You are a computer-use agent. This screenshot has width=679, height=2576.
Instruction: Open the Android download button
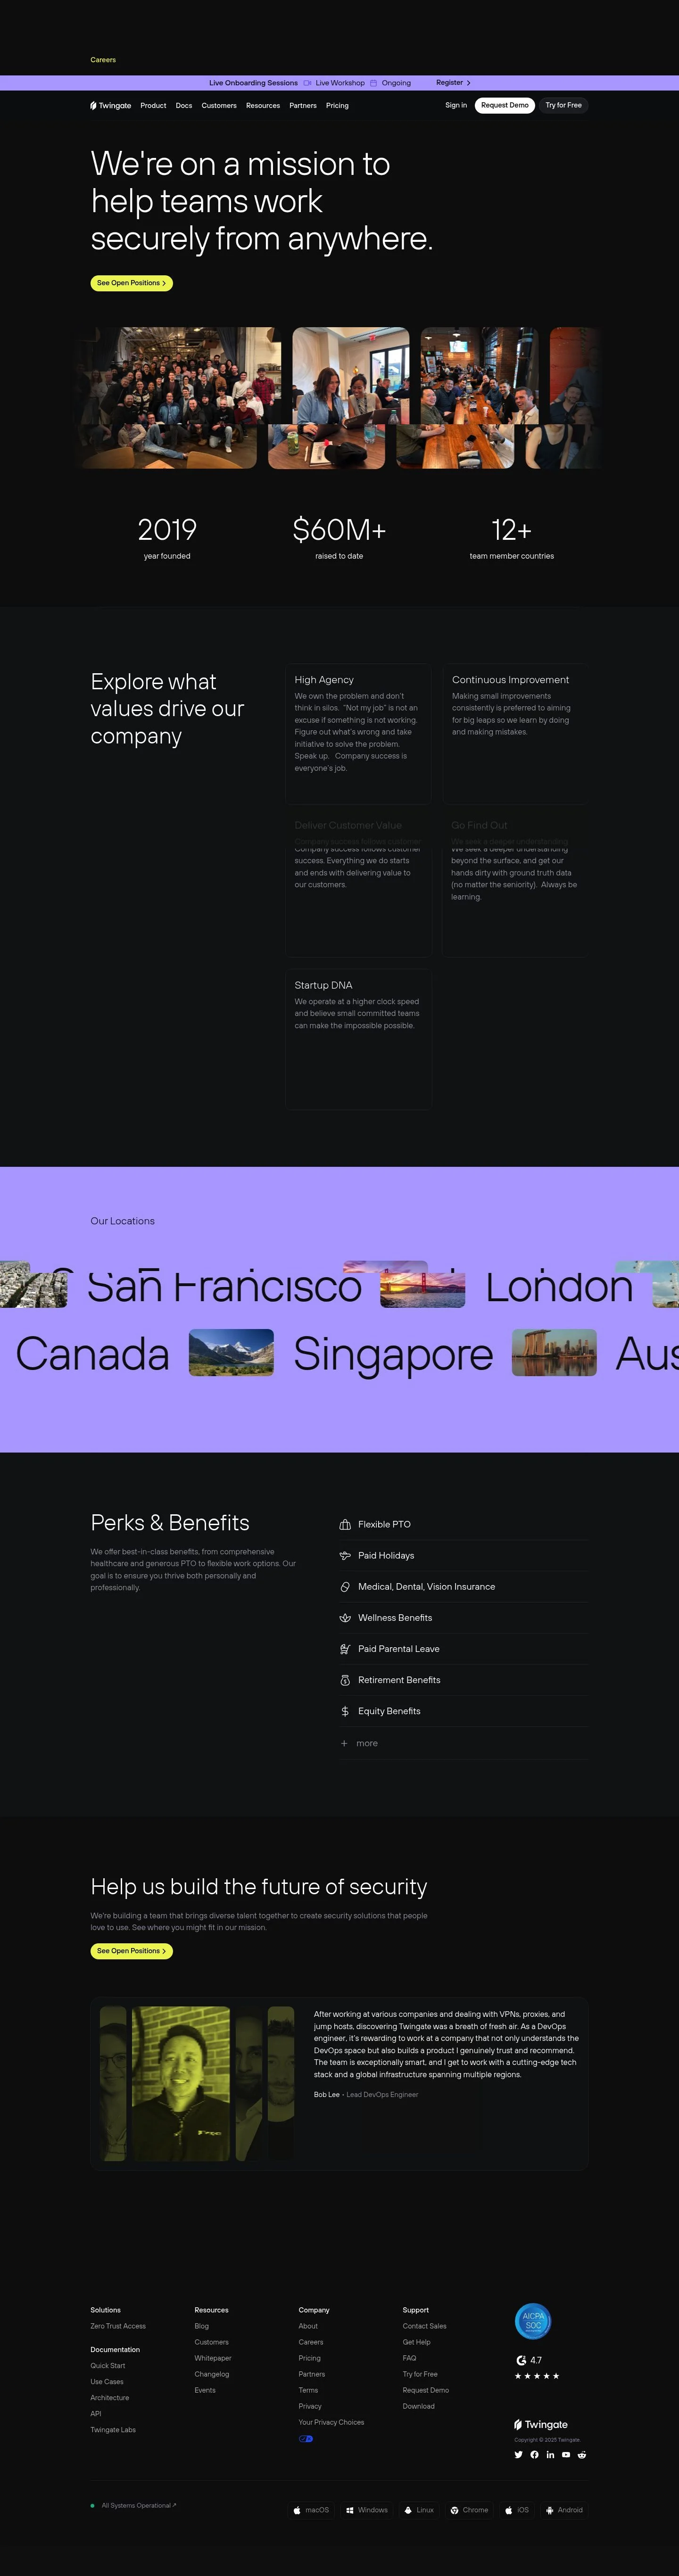pos(564,2510)
